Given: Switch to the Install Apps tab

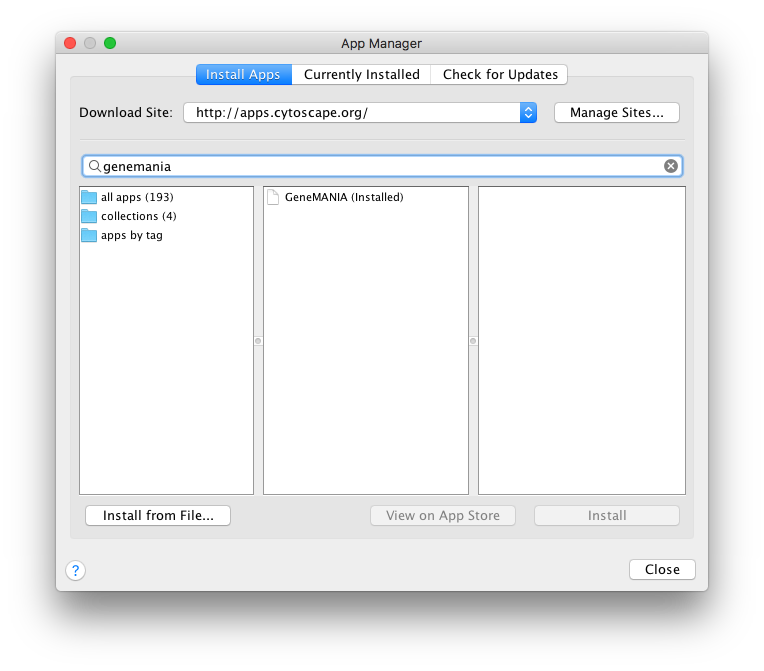Looking at the screenshot, I should click(x=244, y=75).
